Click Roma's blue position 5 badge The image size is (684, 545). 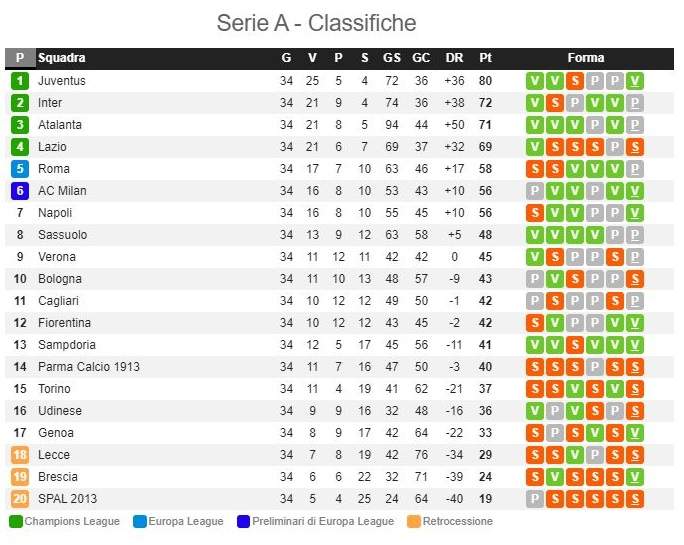click(20, 169)
